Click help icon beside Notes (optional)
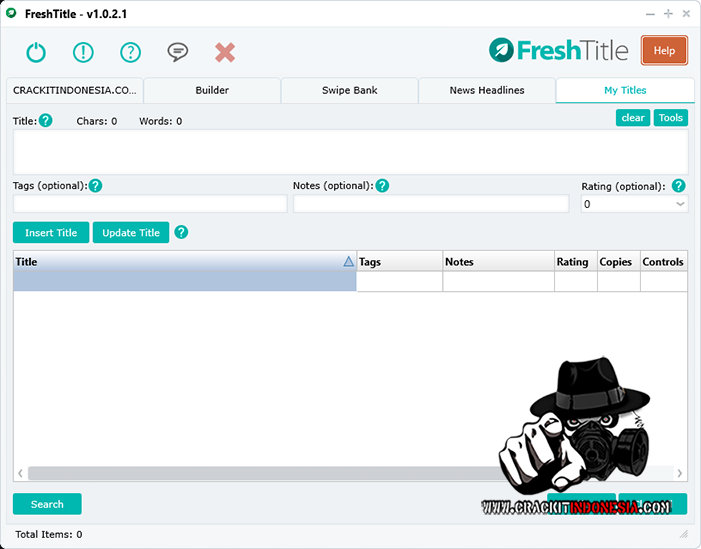The image size is (701, 549). point(382,186)
